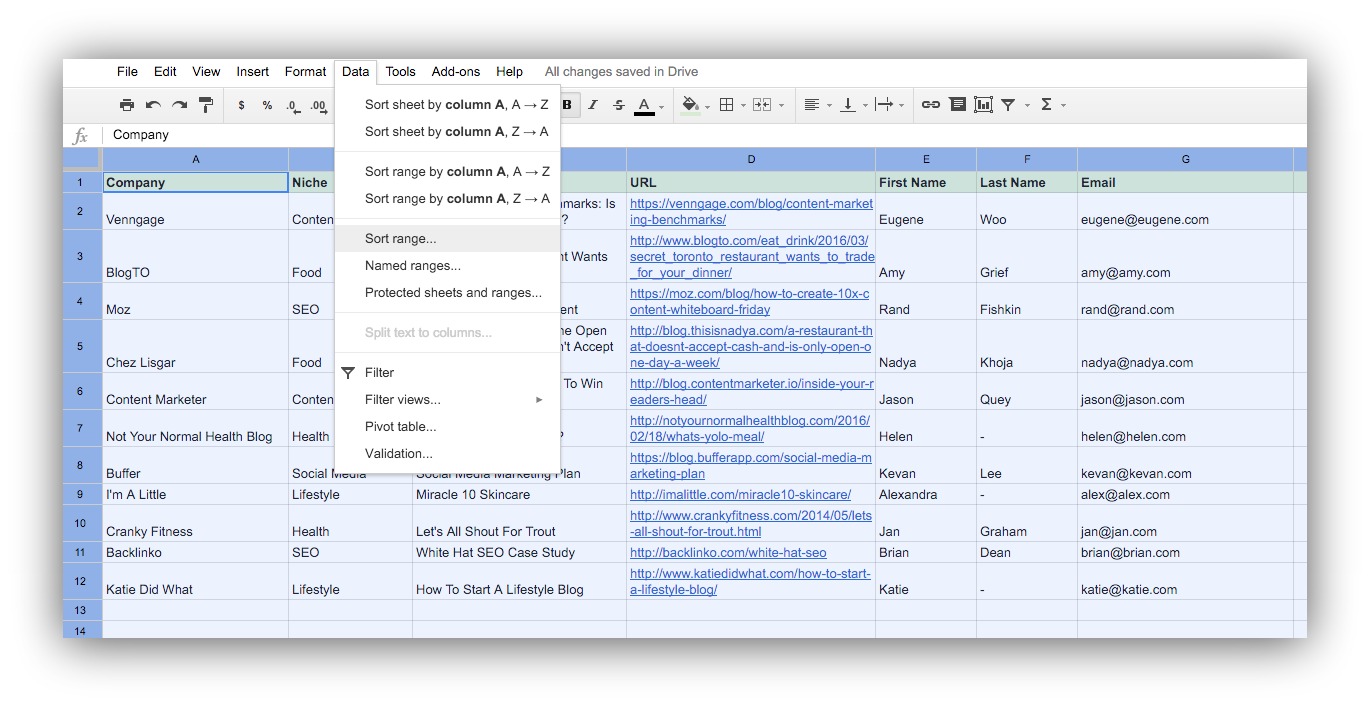
Task: Open the Add-ons menu
Action: pos(456,72)
